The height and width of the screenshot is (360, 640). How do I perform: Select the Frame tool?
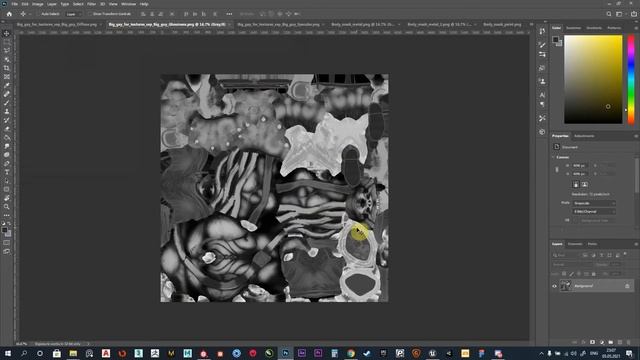point(7,77)
